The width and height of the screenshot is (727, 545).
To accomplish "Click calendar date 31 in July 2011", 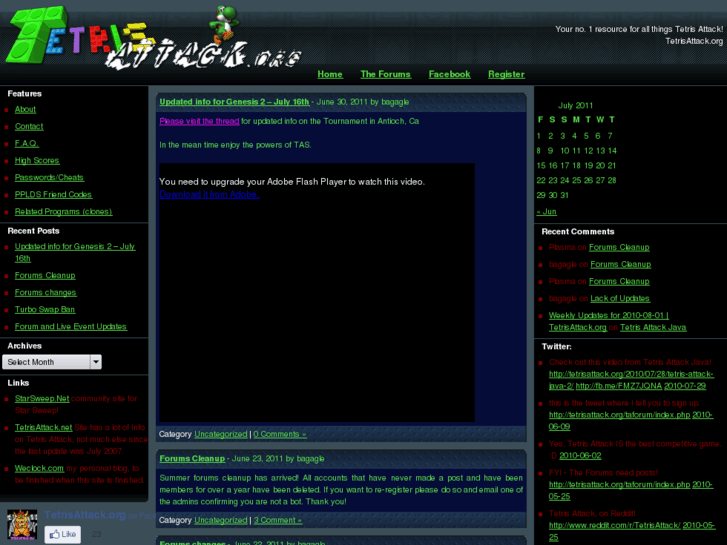I will (564, 195).
